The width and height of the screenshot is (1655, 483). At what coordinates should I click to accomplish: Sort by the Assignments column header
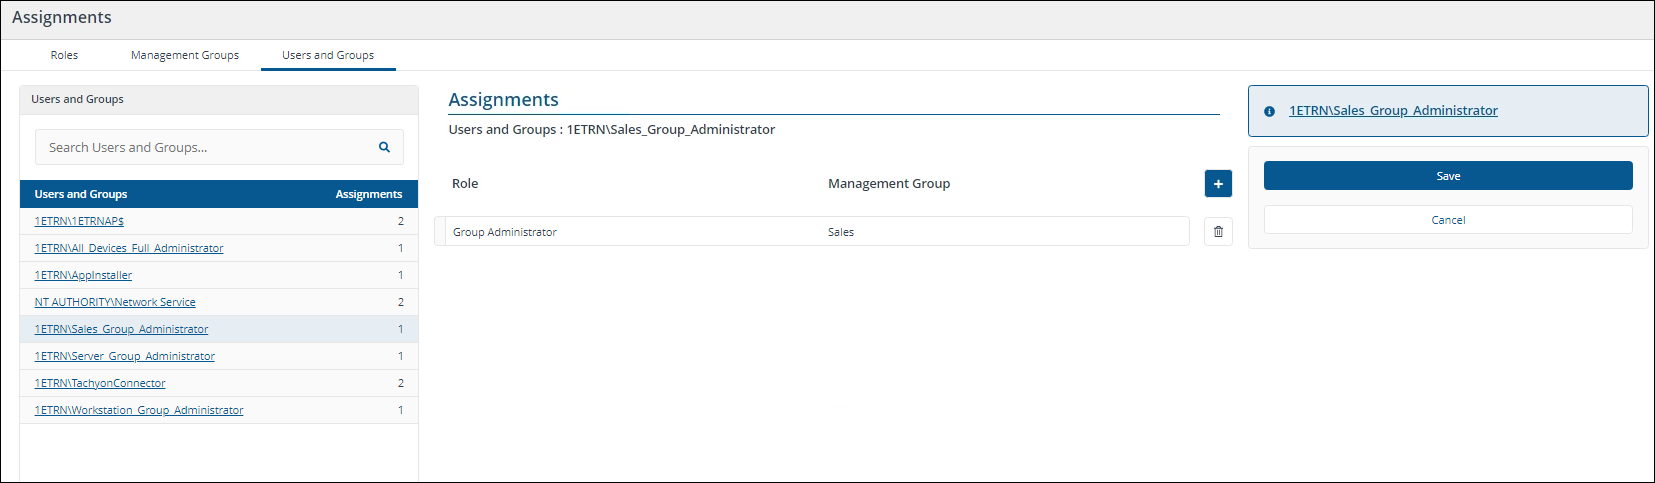click(x=368, y=194)
